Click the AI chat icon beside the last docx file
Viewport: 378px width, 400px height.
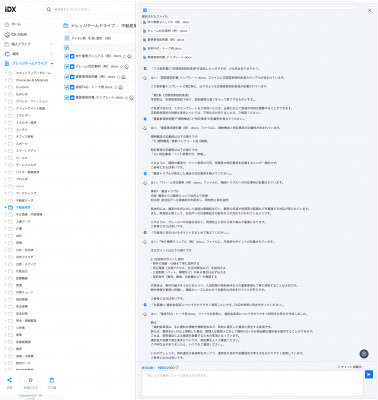131,98
